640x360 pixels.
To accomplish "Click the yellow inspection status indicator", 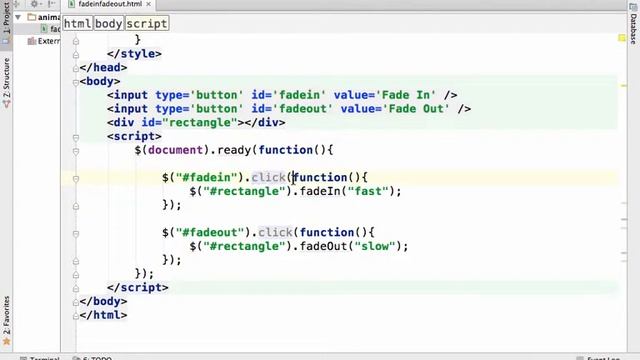I will [622, 38].
